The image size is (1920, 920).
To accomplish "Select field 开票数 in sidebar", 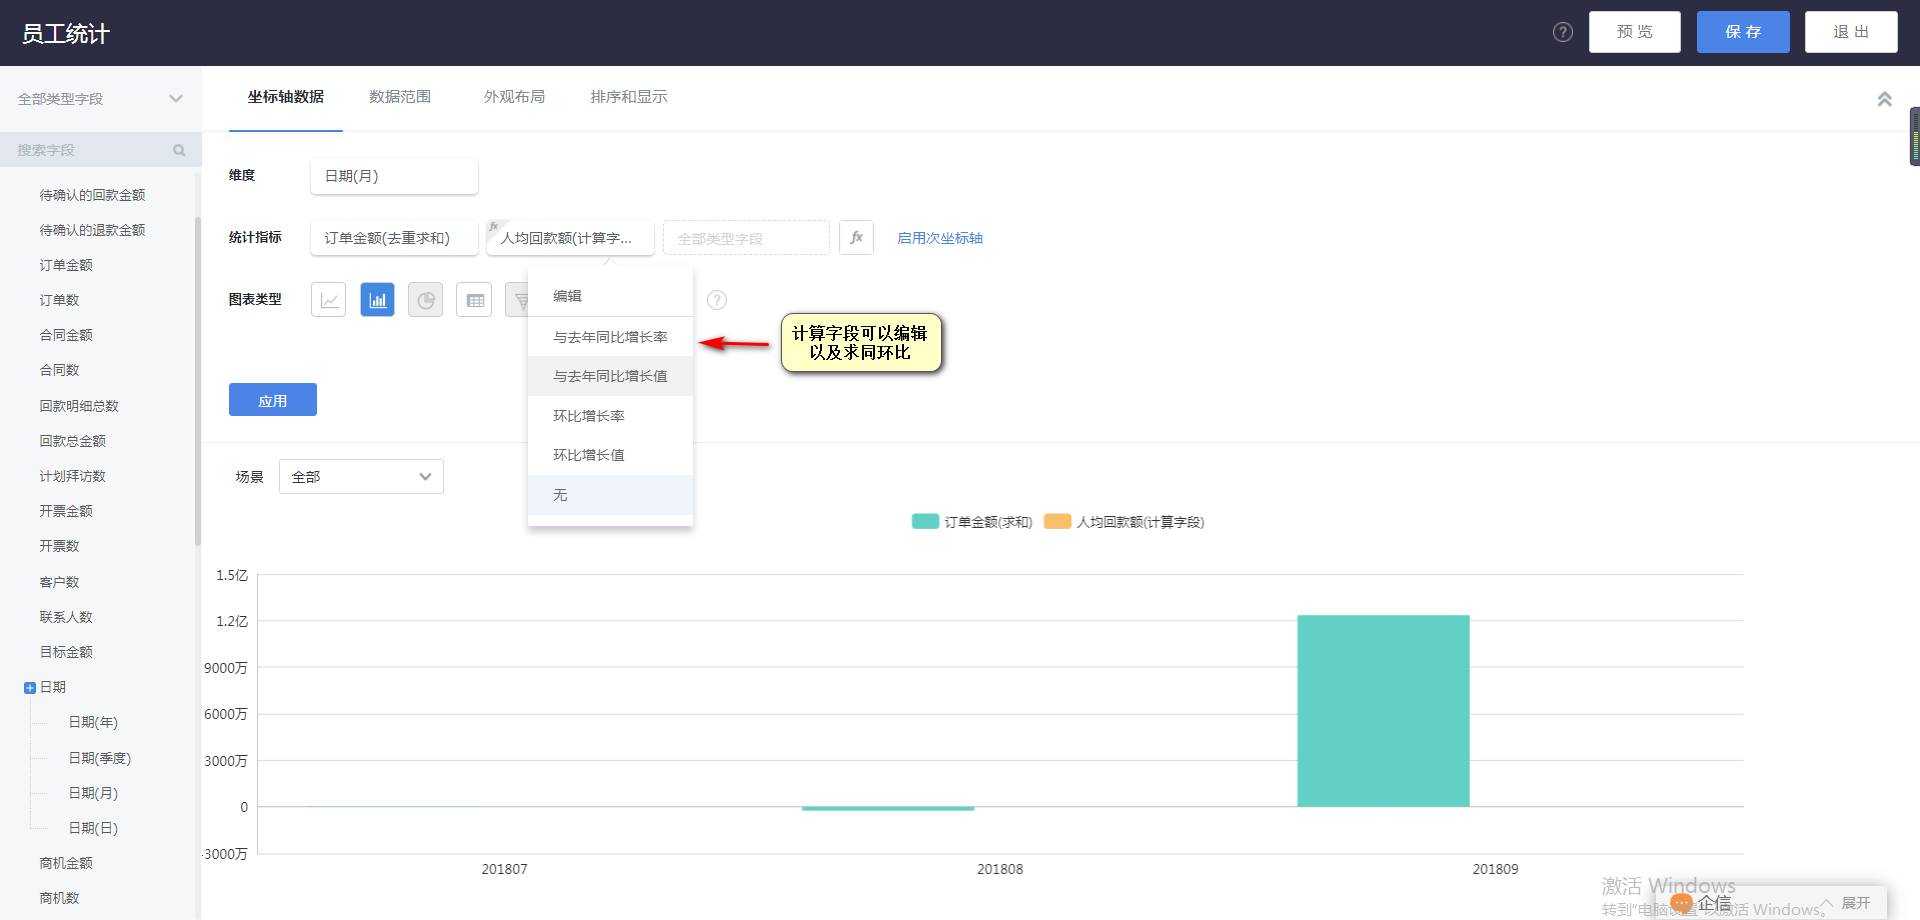I will (59, 546).
